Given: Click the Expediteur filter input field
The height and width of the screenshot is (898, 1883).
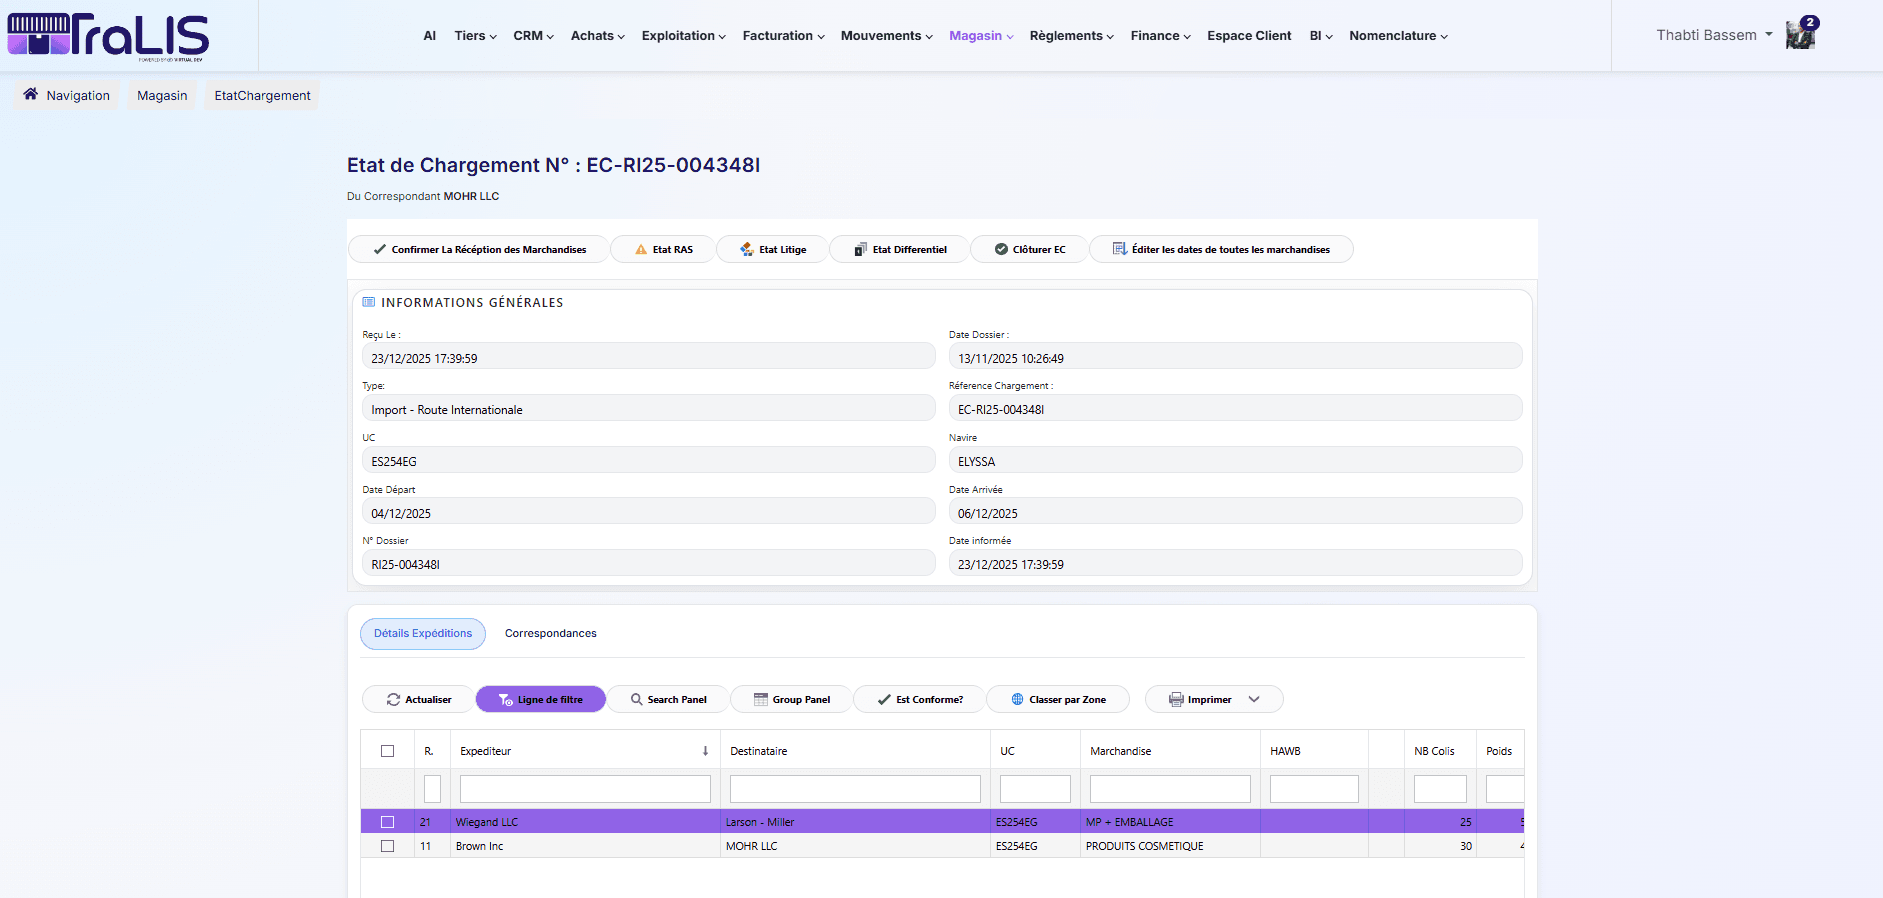Looking at the screenshot, I should tap(585, 789).
